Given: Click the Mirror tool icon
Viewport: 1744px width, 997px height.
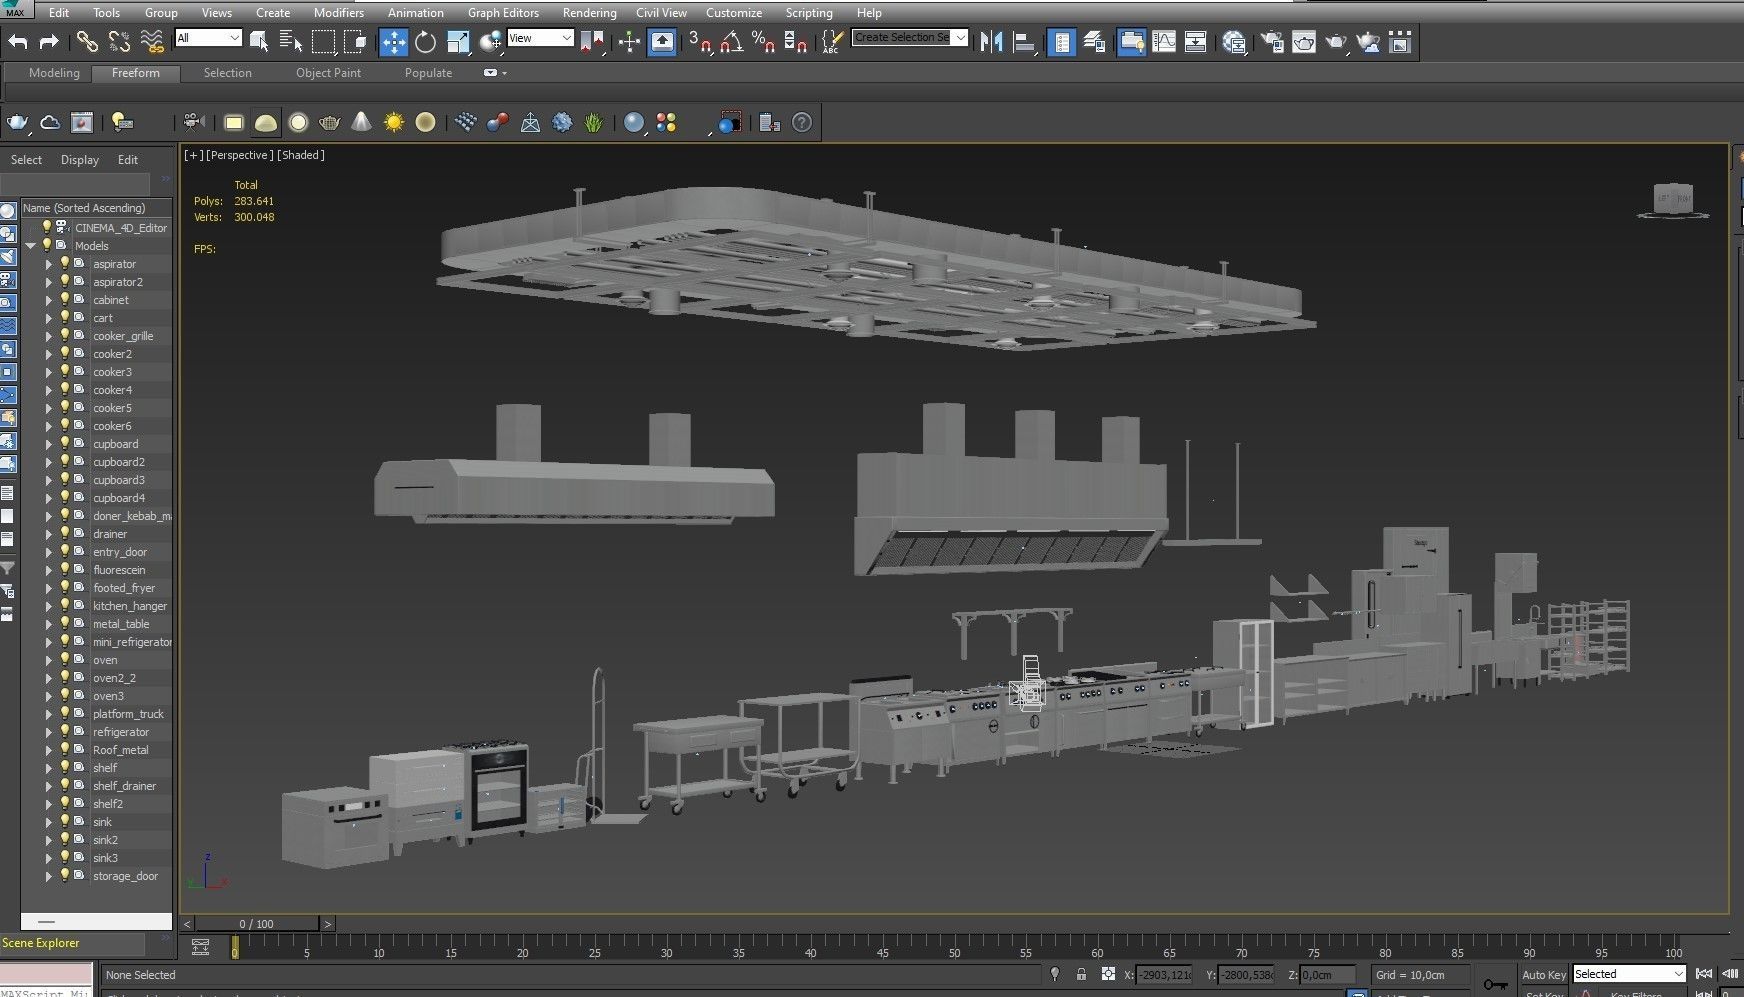Looking at the screenshot, I should (x=991, y=42).
